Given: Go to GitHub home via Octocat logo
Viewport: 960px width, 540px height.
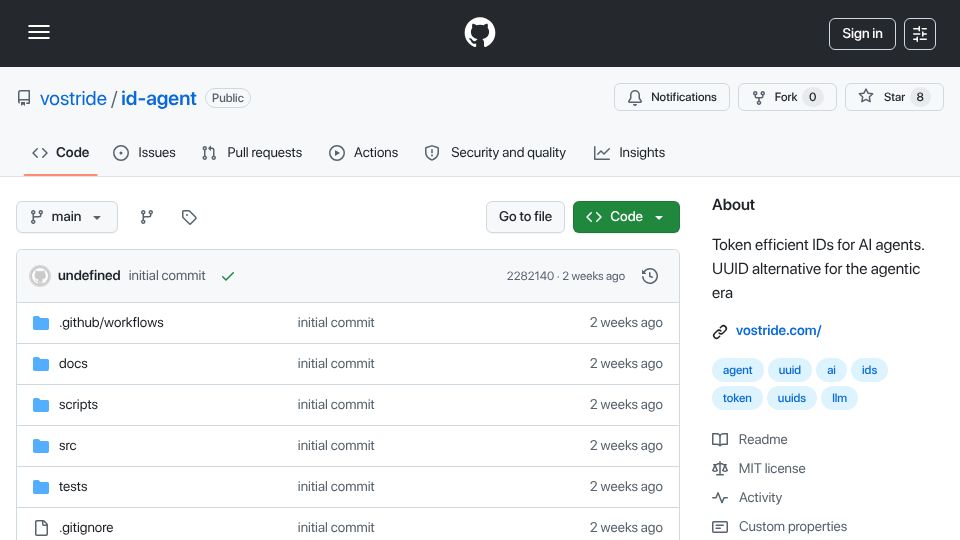Looking at the screenshot, I should point(480,32).
